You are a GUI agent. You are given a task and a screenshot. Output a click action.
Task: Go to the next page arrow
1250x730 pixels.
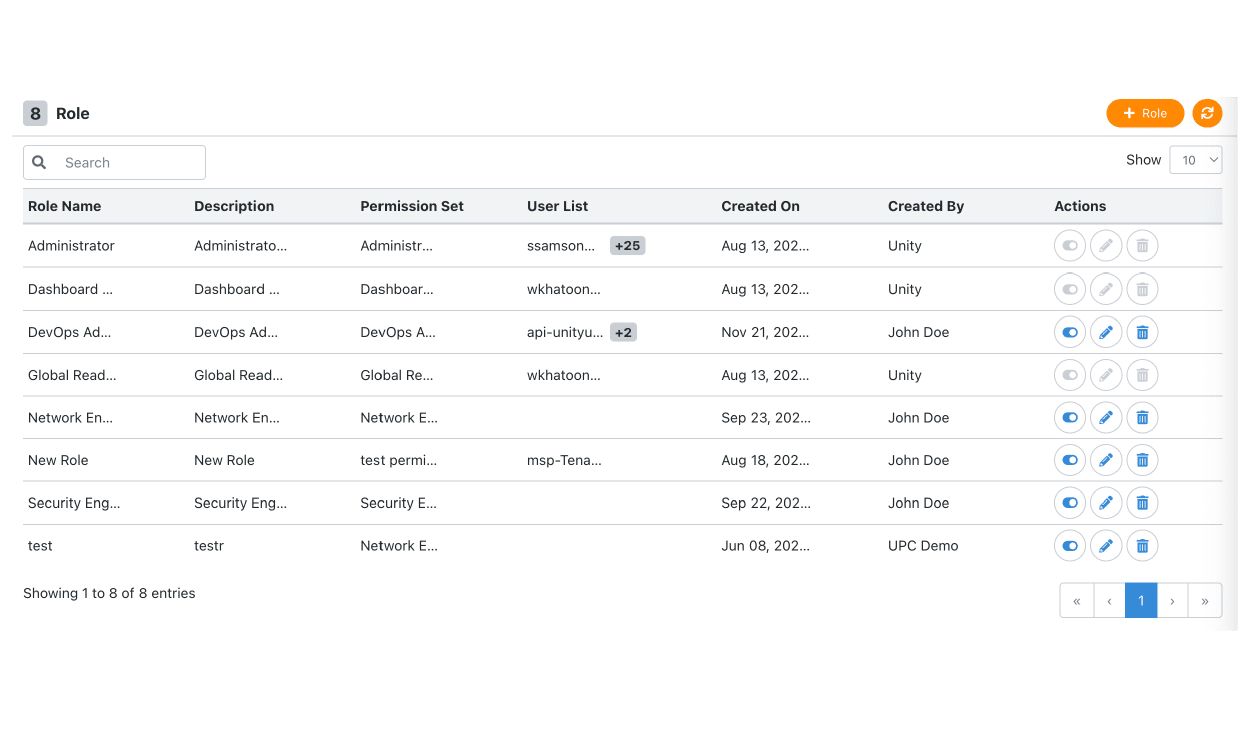pyautogui.click(x=1173, y=601)
